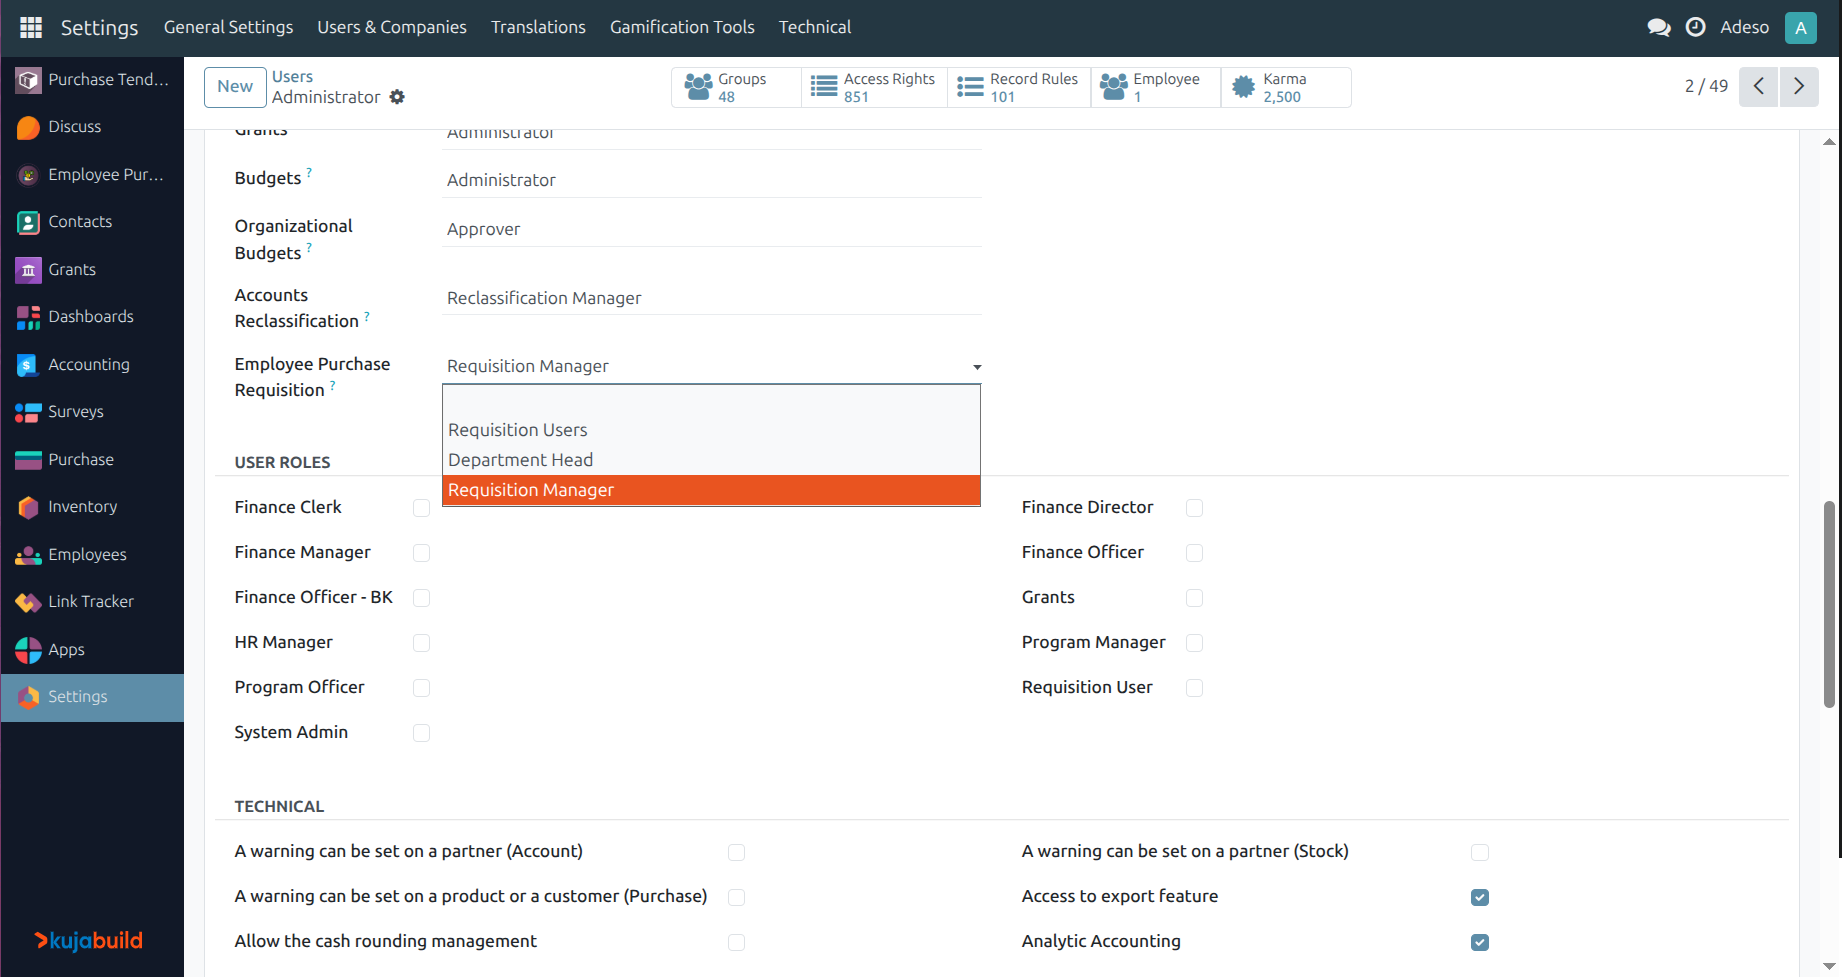Image resolution: width=1842 pixels, height=977 pixels.
Task: Open Surveys app in sidebar
Action: (92, 412)
